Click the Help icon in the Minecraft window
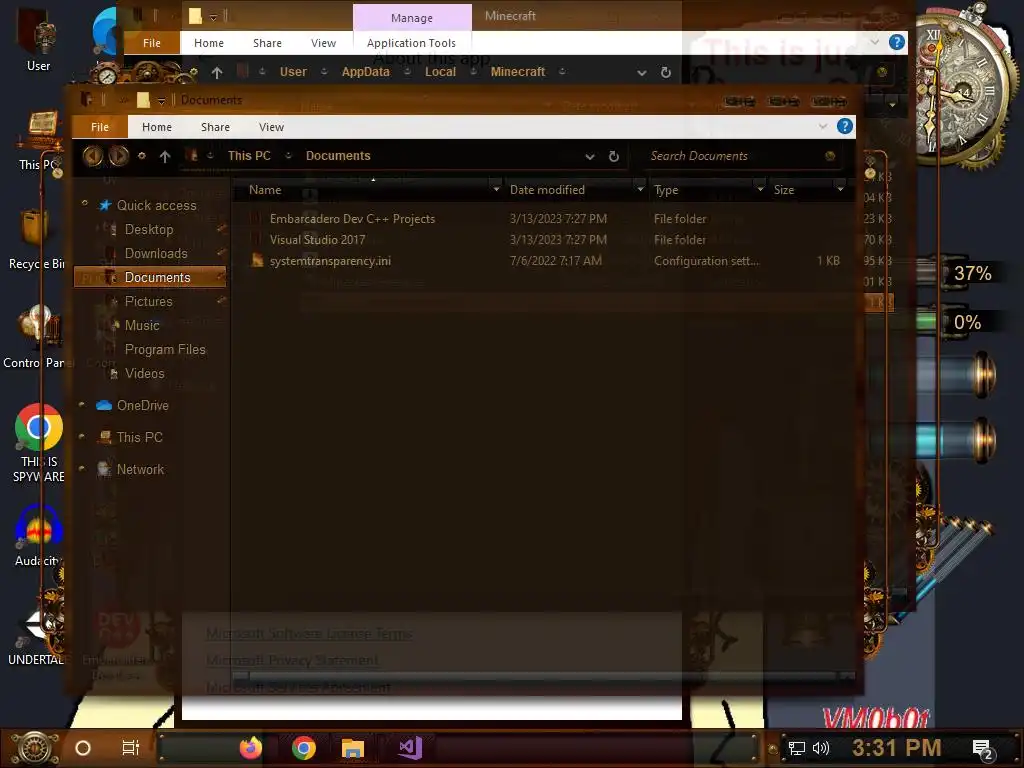 coord(897,42)
